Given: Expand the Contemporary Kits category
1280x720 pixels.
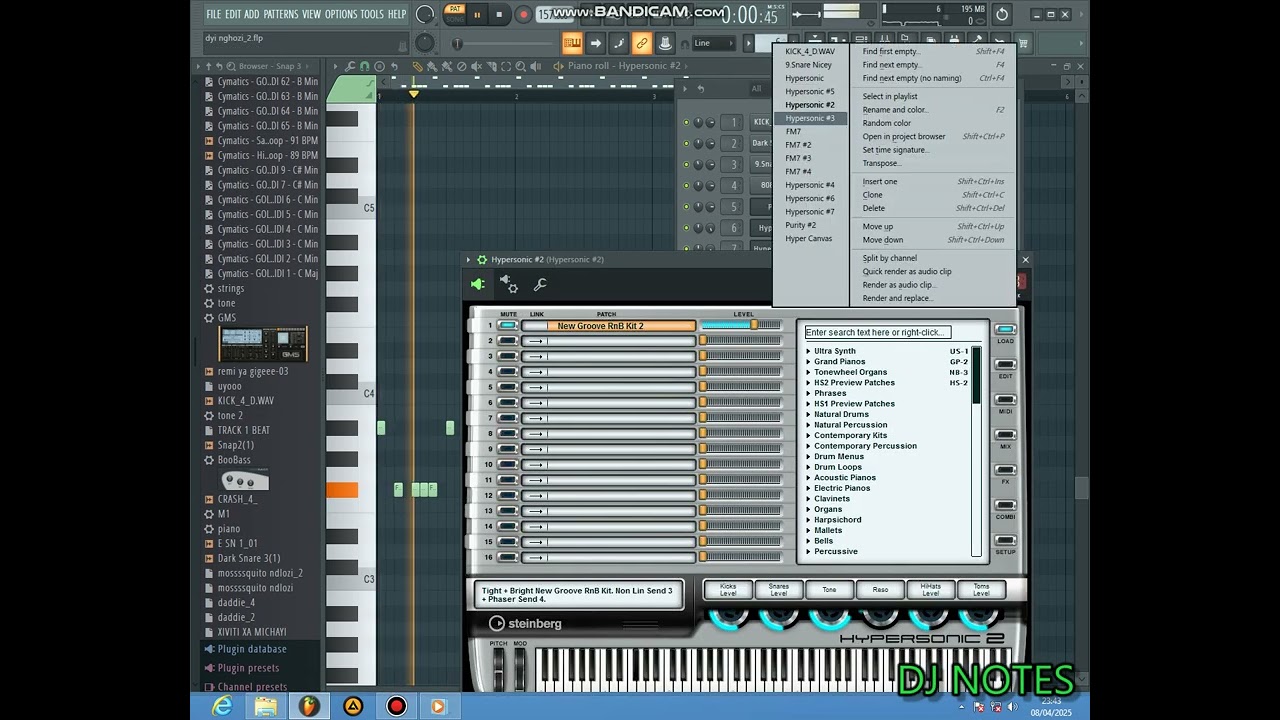Looking at the screenshot, I should click(x=809, y=435).
